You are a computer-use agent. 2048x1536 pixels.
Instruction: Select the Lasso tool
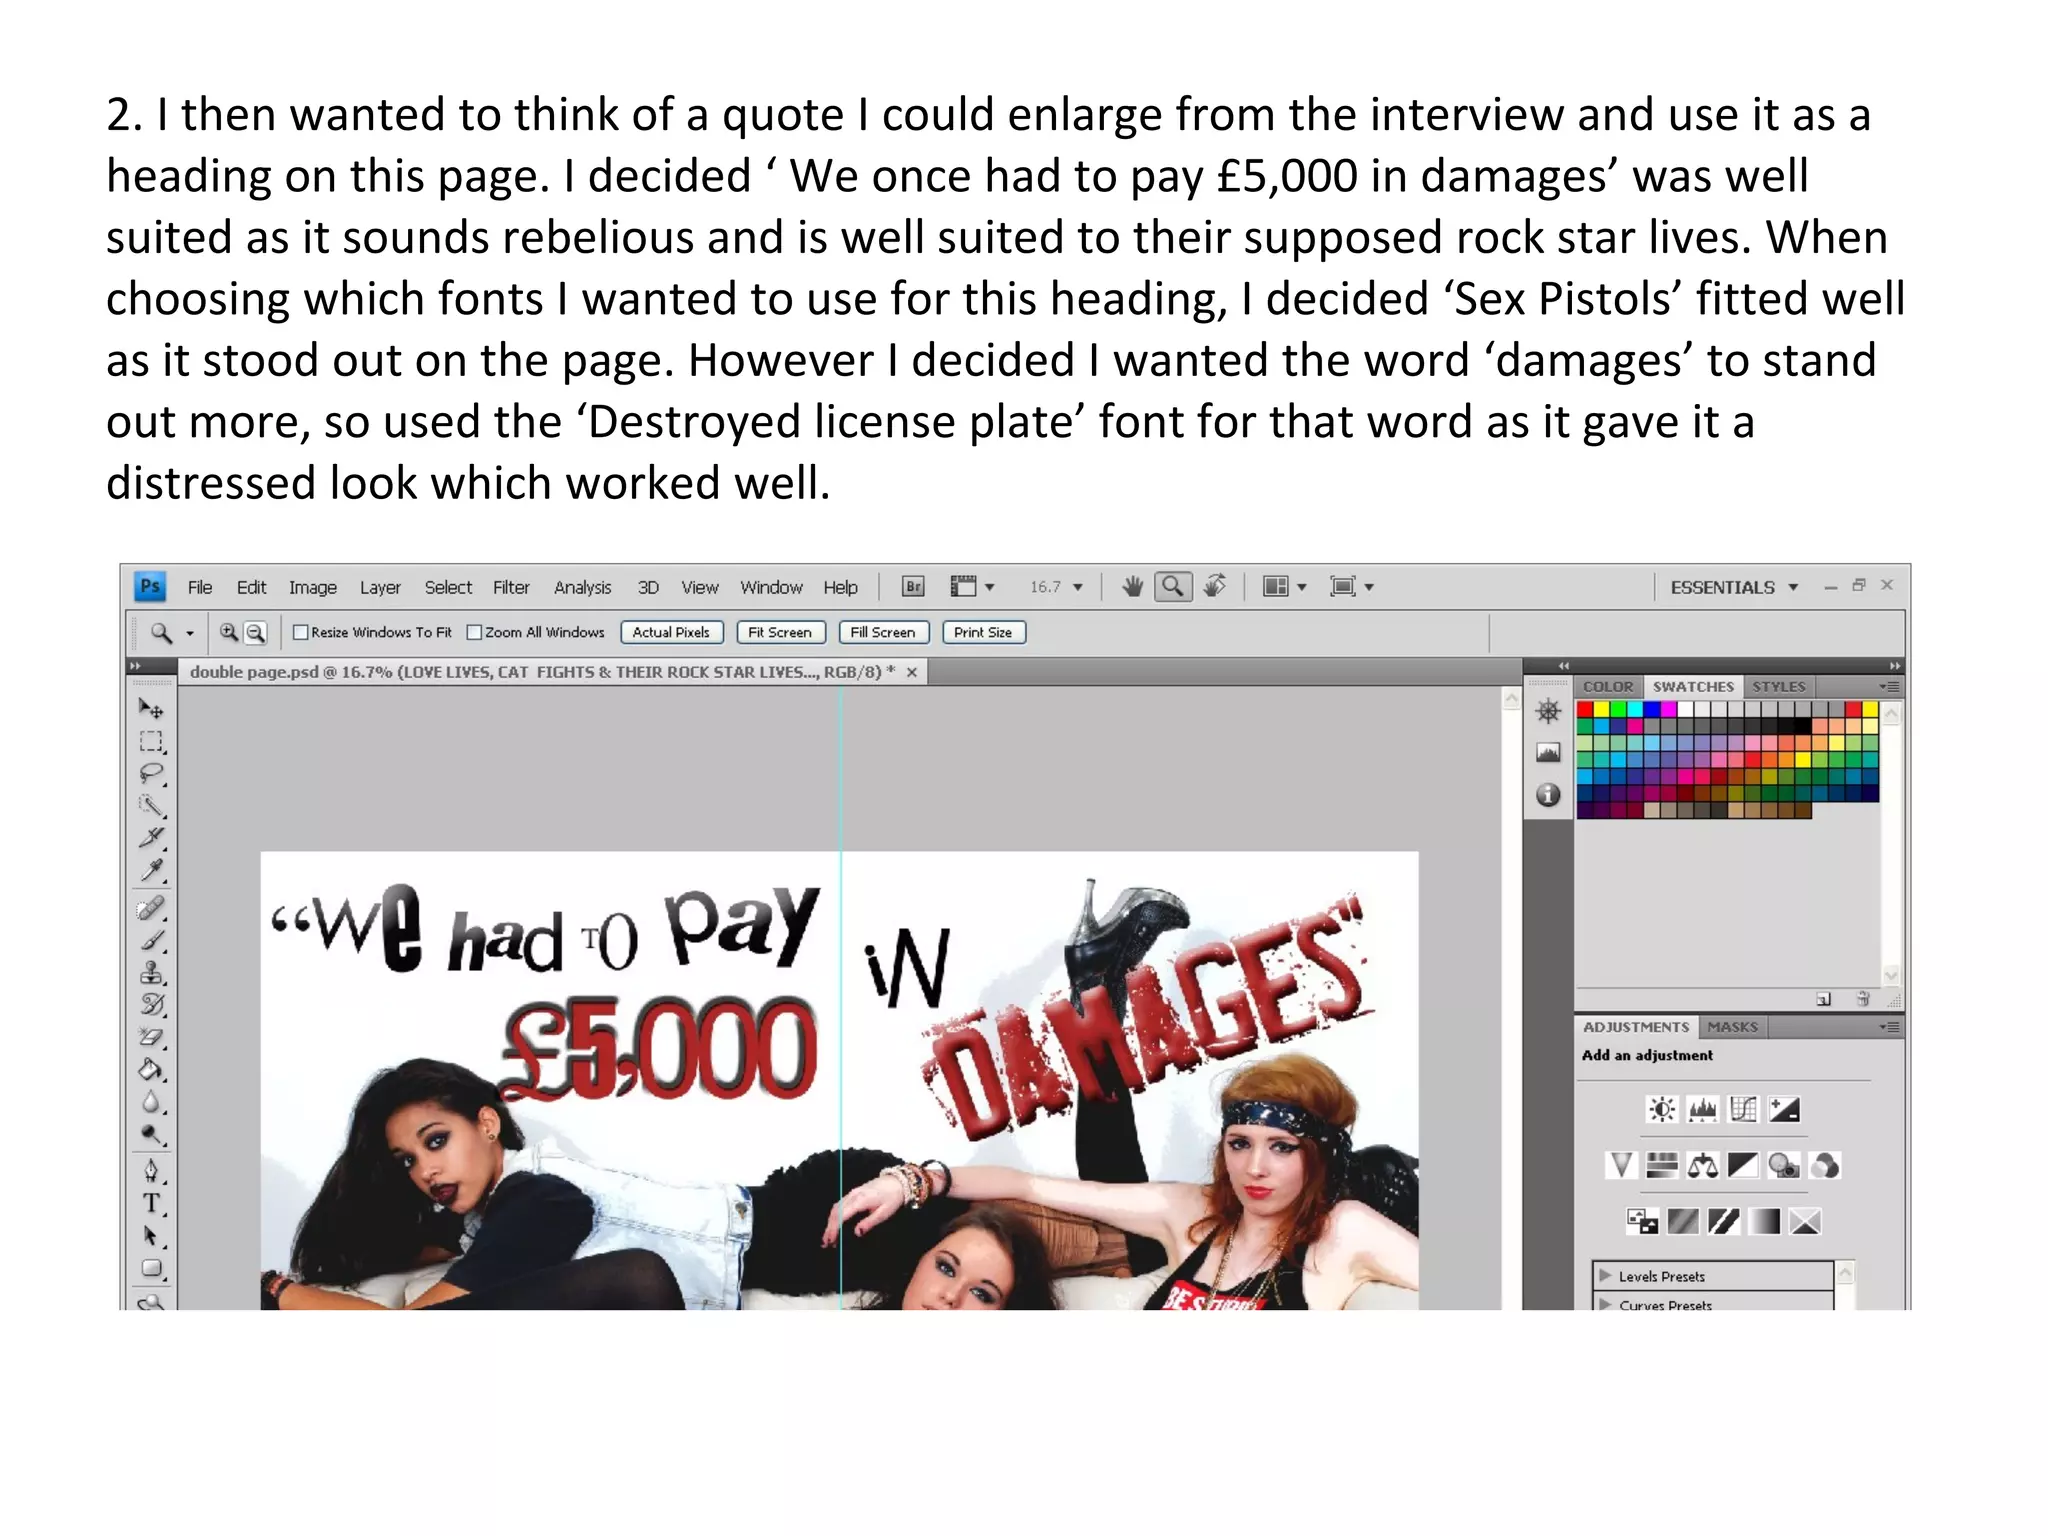[151, 773]
